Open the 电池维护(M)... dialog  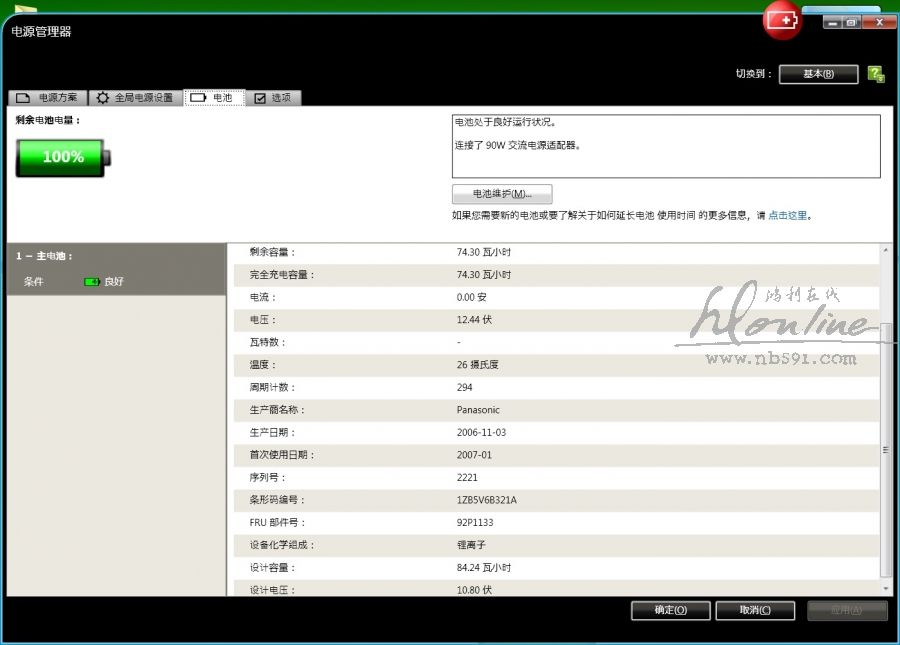(502, 194)
